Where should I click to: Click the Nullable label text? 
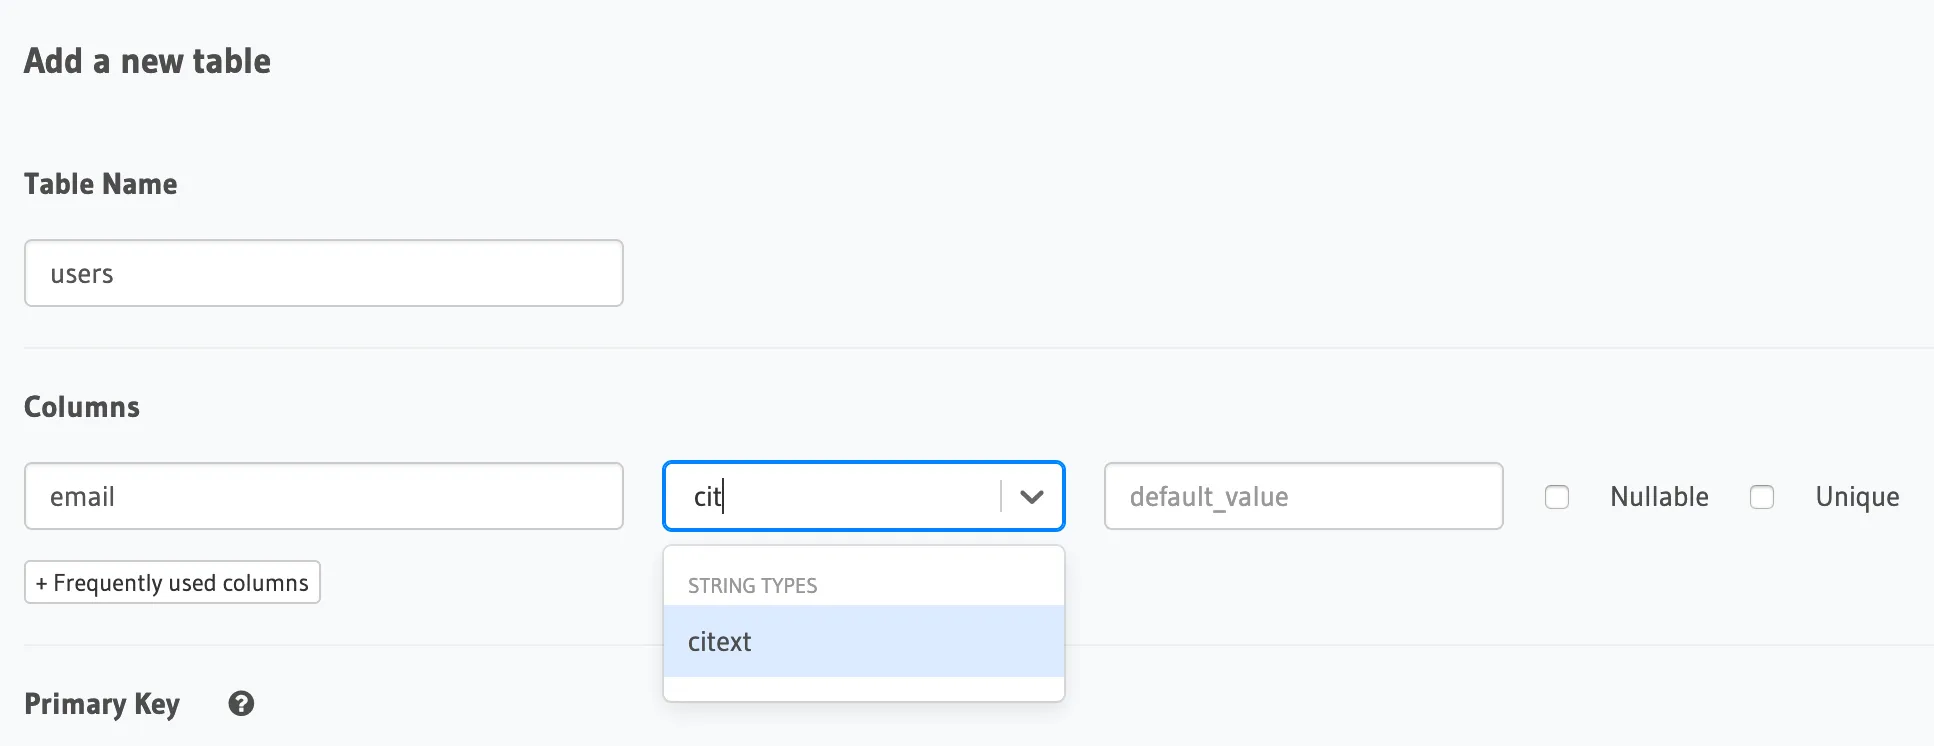(1659, 497)
